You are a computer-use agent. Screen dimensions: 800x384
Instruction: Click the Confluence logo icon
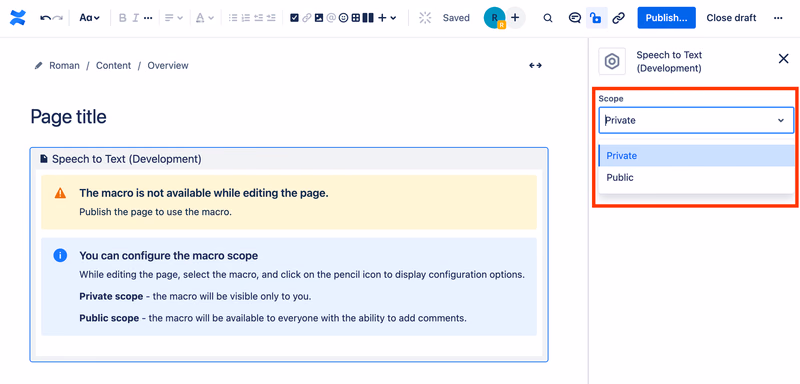click(x=18, y=17)
